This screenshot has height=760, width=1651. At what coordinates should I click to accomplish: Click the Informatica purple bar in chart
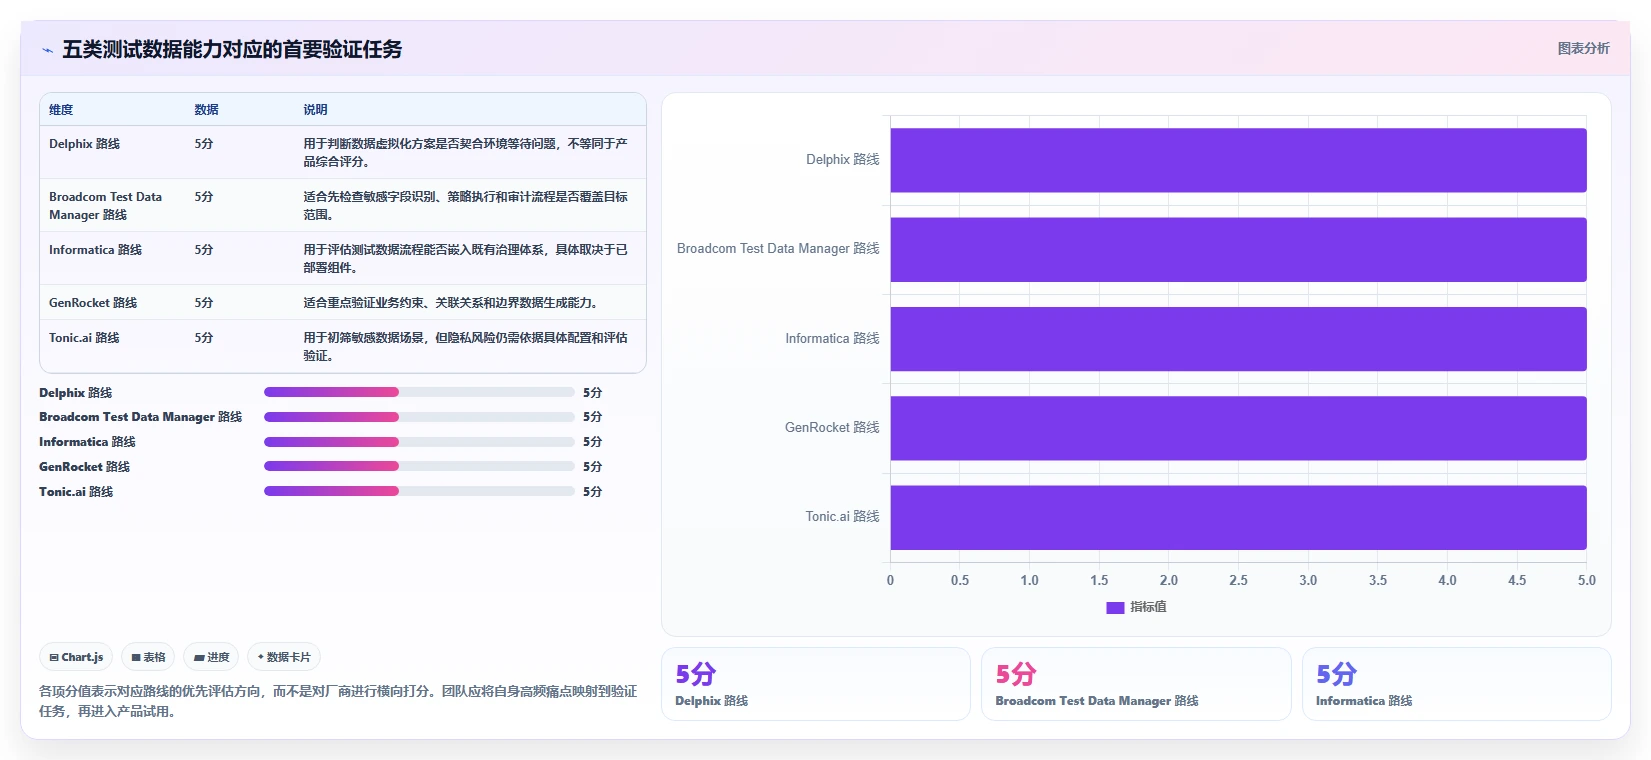coord(1238,339)
